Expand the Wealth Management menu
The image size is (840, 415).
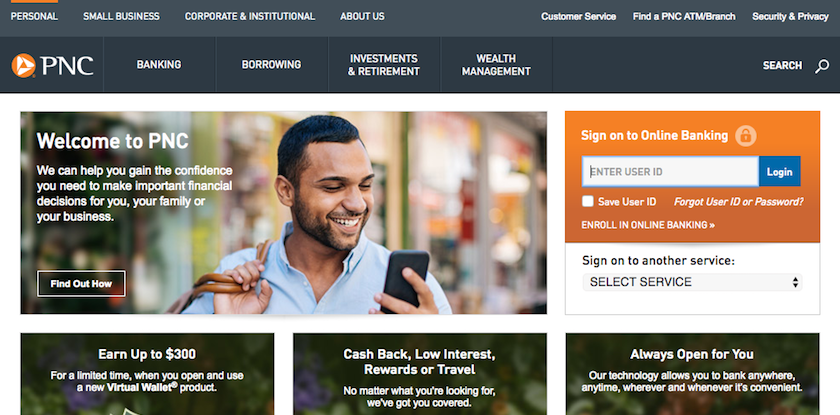pyautogui.click(x=496, y=65)
